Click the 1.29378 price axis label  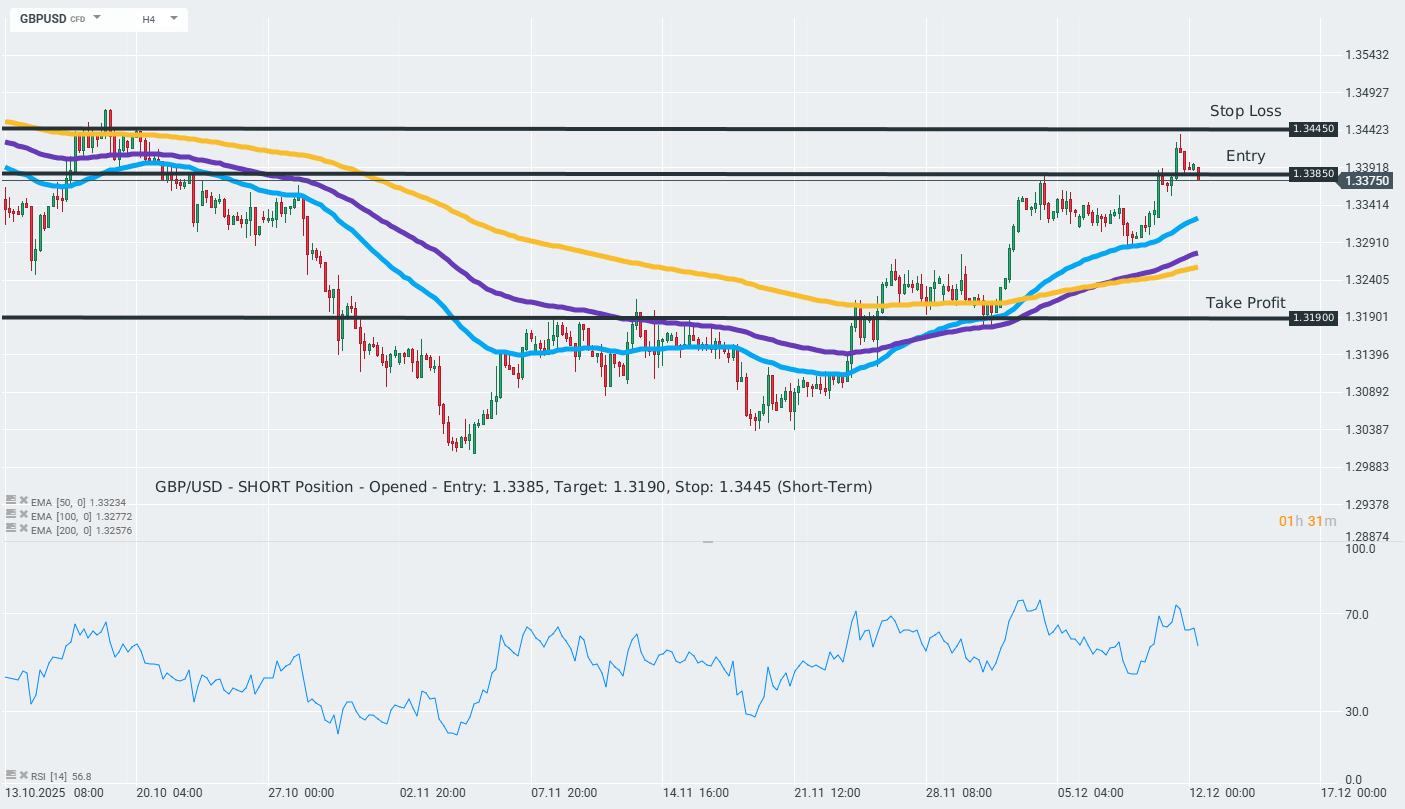tap(1367, 504)
